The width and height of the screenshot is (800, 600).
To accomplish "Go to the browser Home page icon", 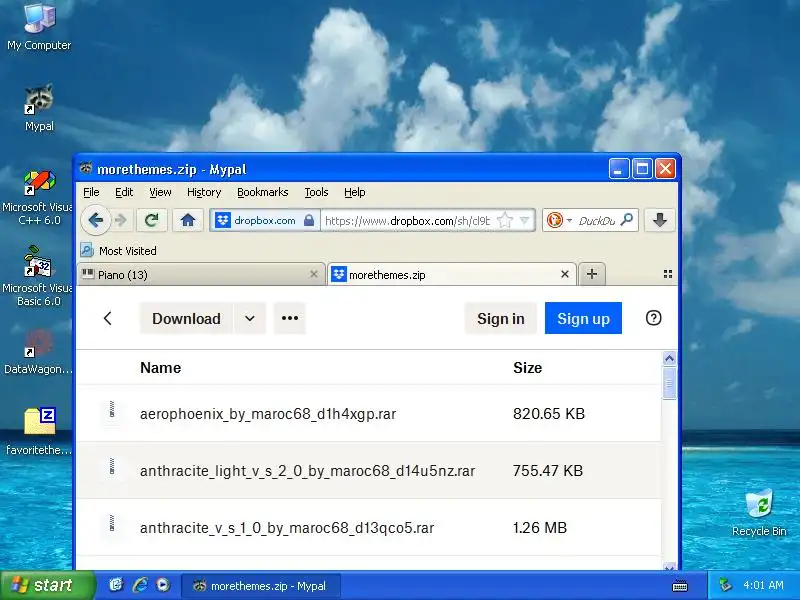I will coord(188,220).
